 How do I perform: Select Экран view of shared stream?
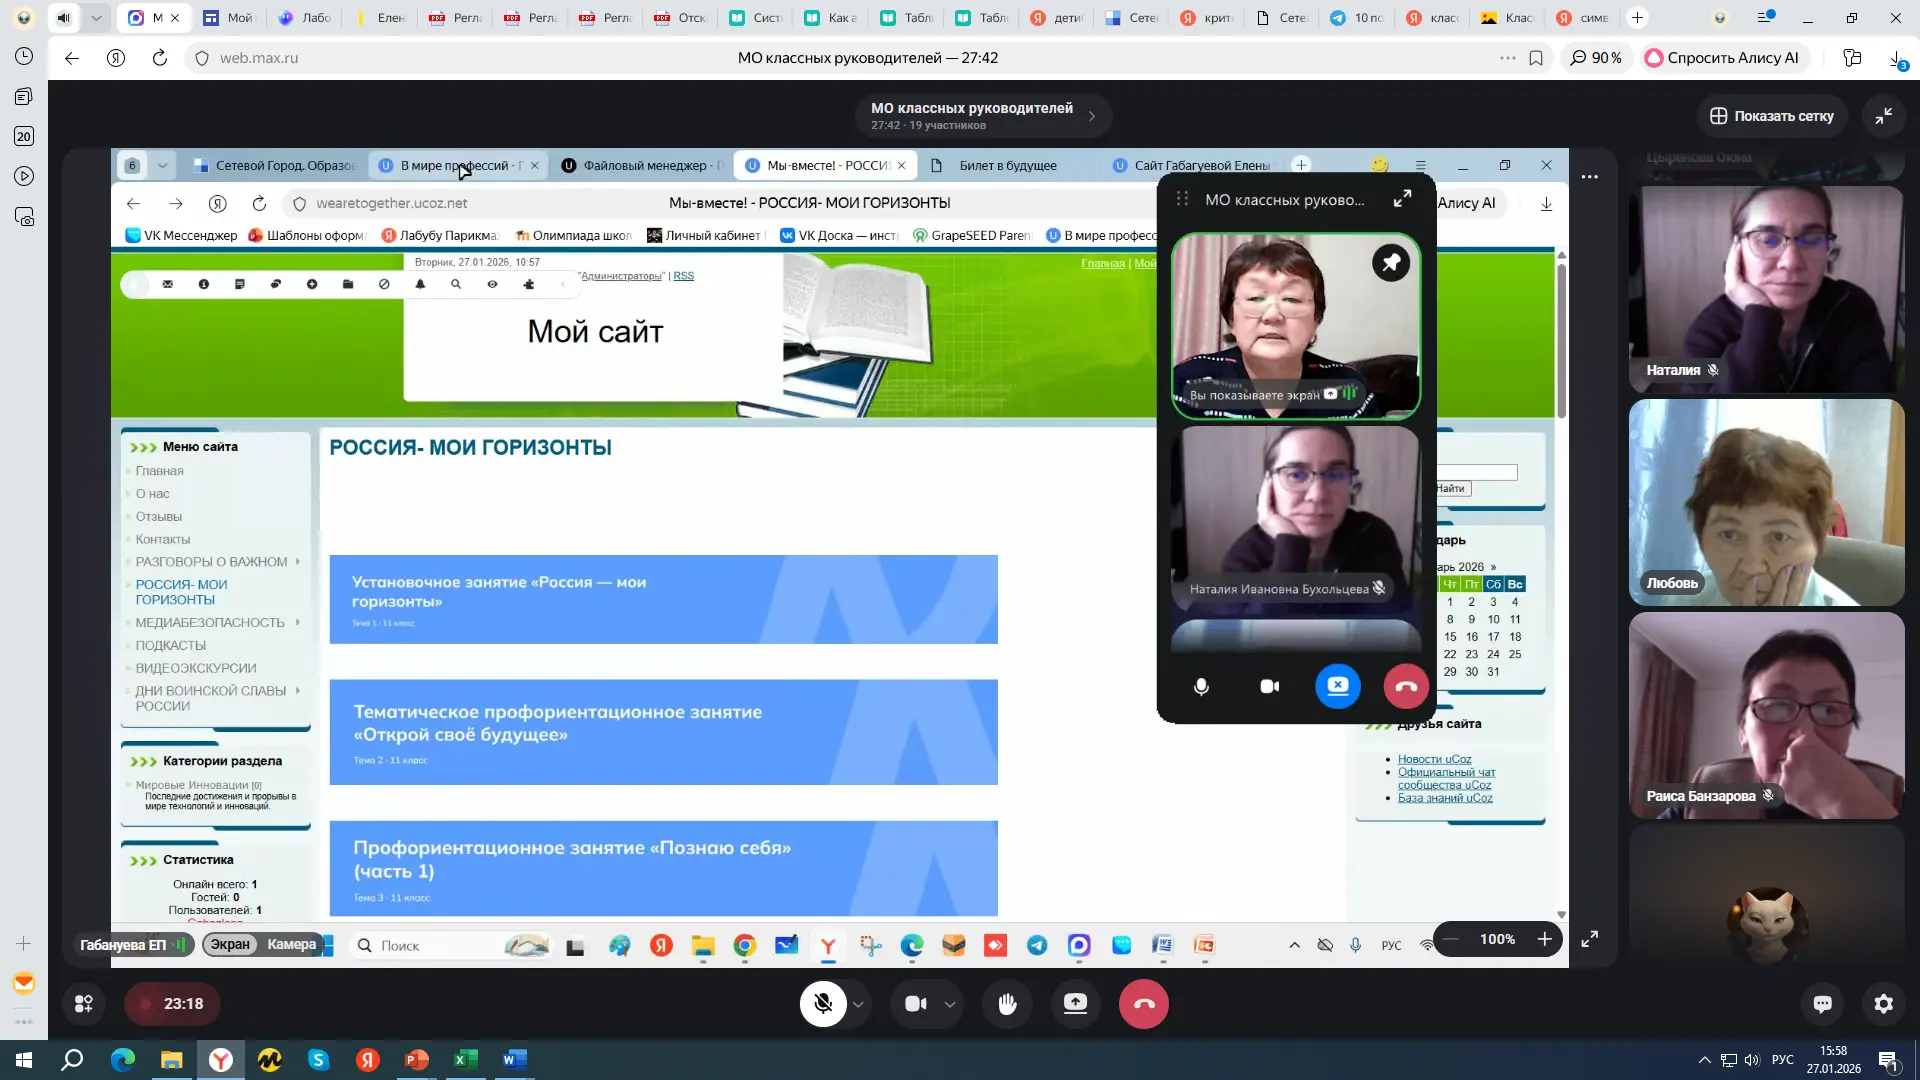pyautogui.click(x=230, y=944)
